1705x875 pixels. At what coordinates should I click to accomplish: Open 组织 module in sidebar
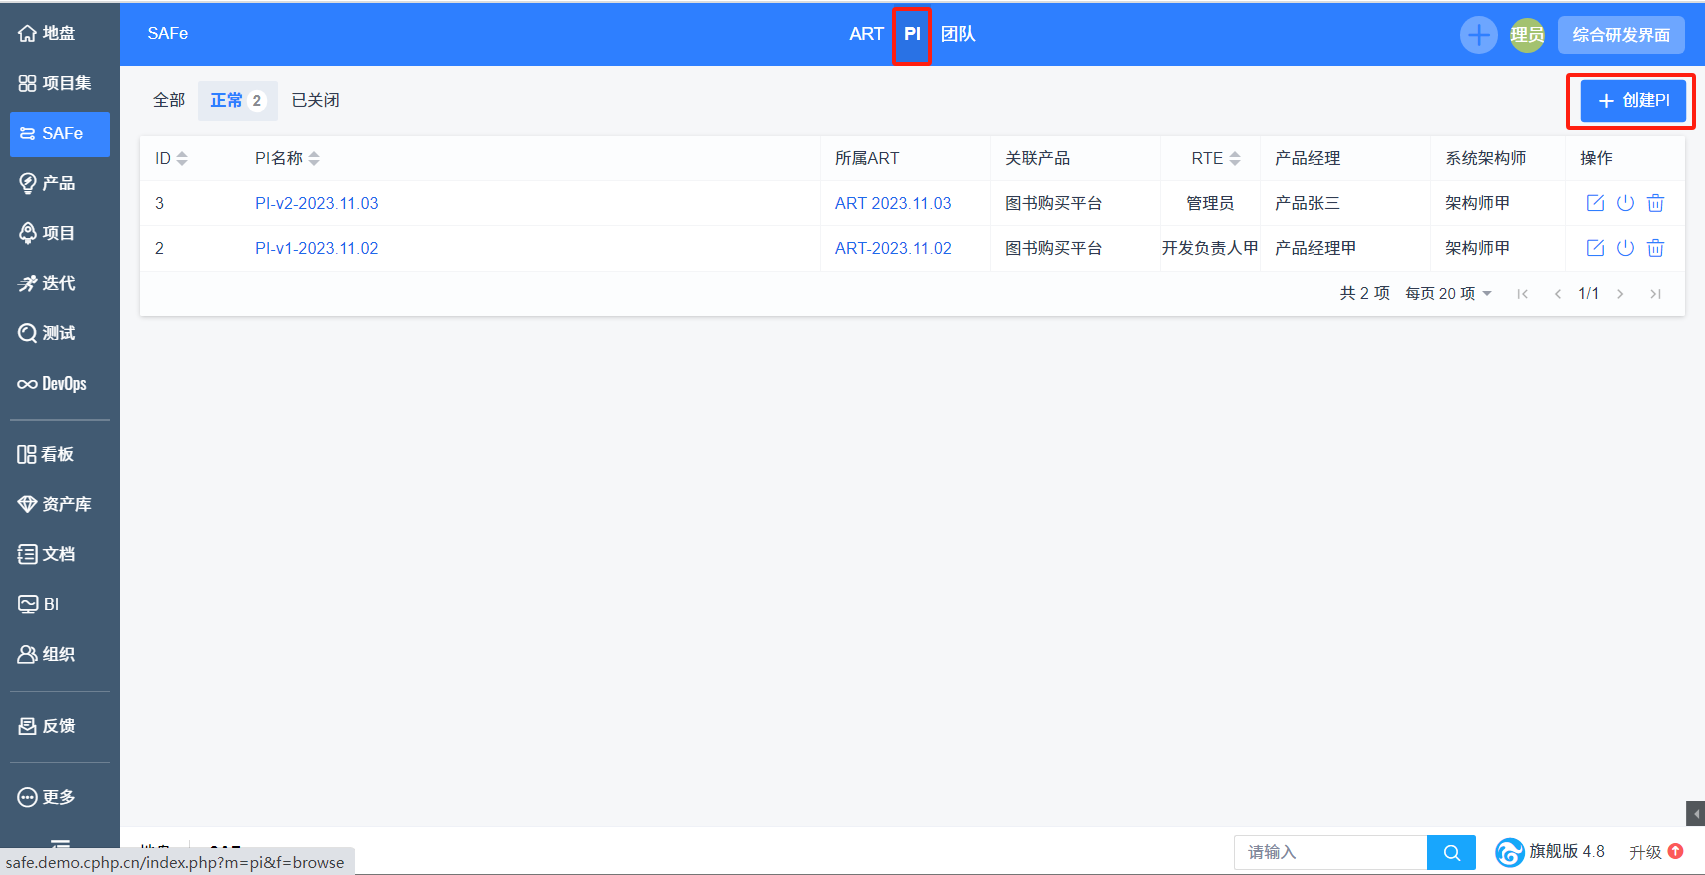[x=59, y=654]
